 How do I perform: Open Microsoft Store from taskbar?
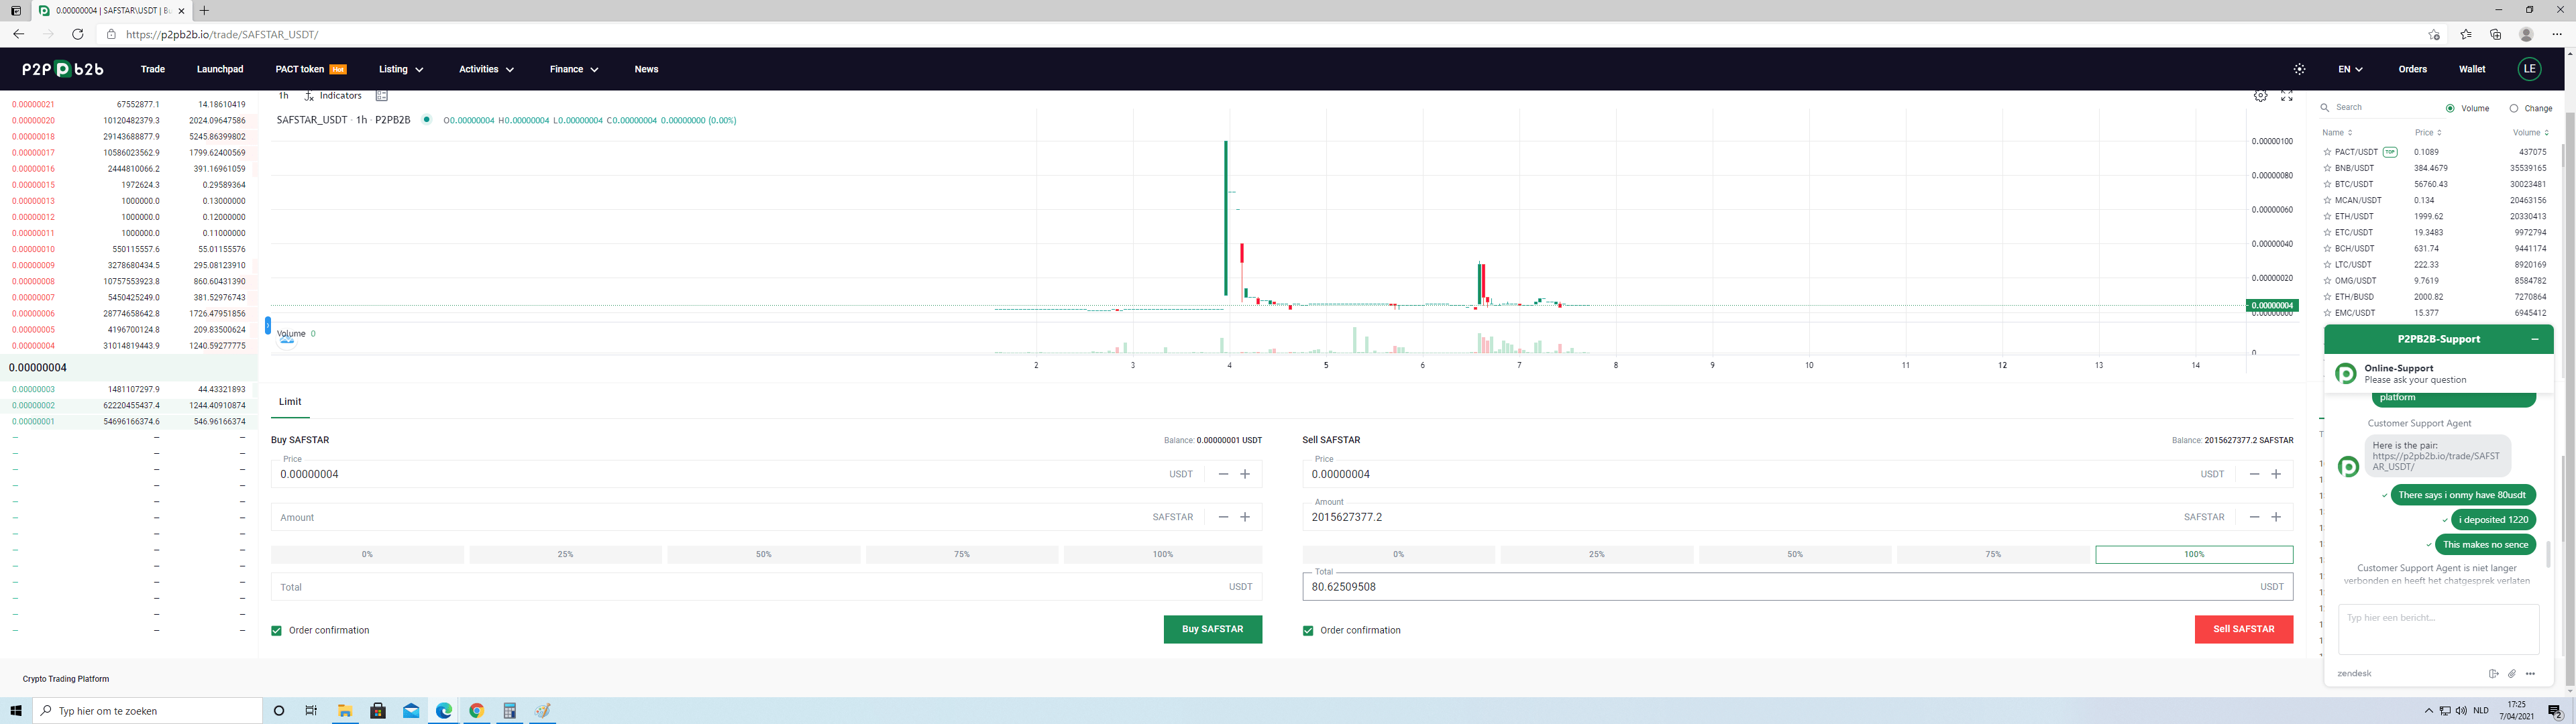(378, 711)
